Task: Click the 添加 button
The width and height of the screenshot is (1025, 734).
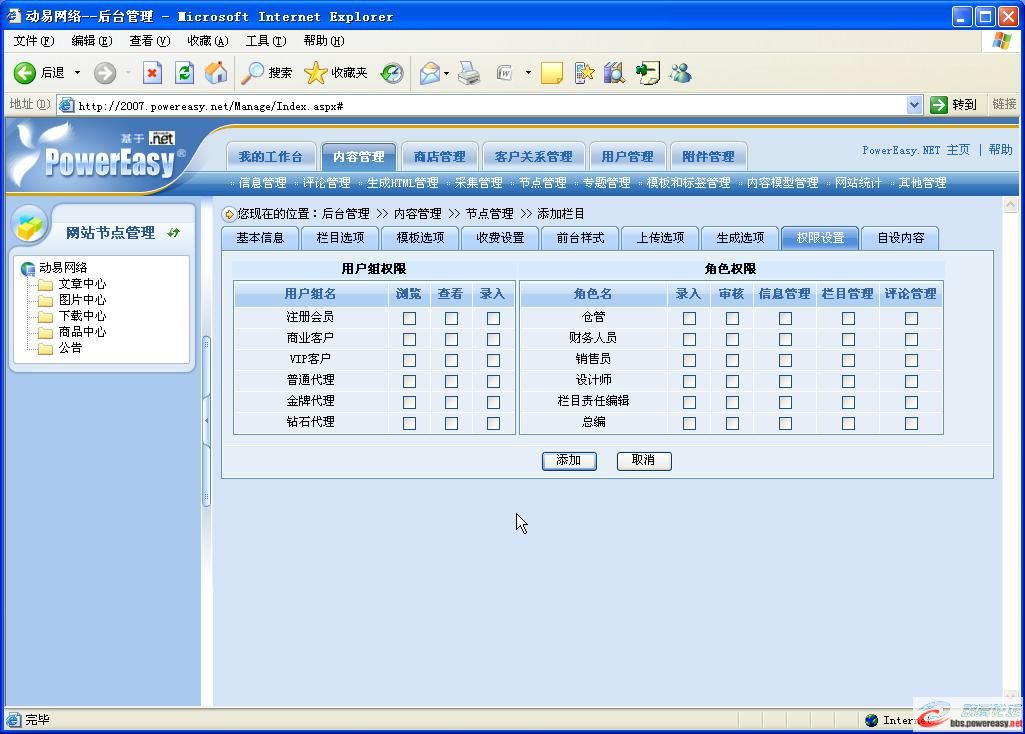Action: [568, 461]
